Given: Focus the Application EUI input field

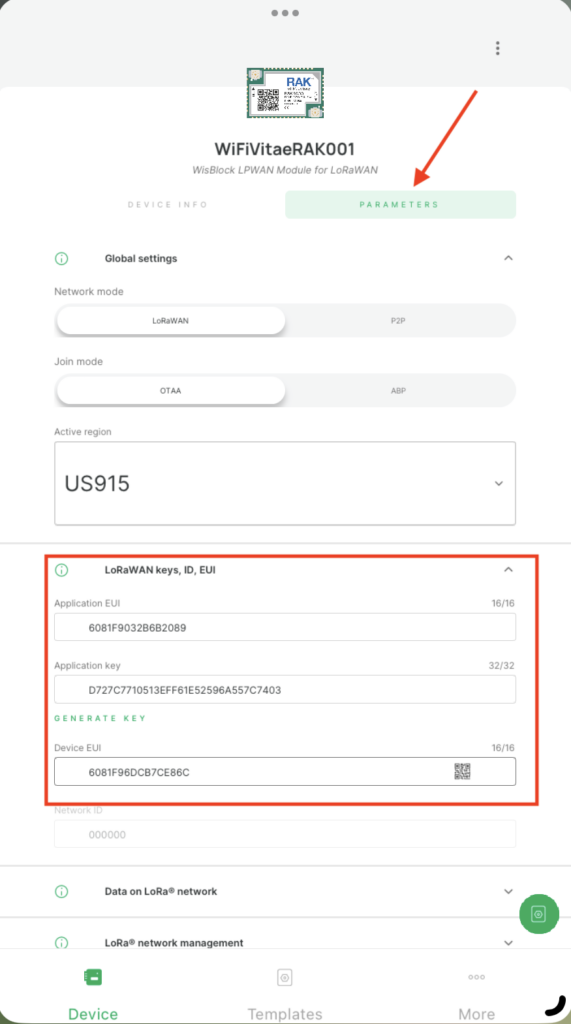Looking at the screenshot, I should (285, 627).
